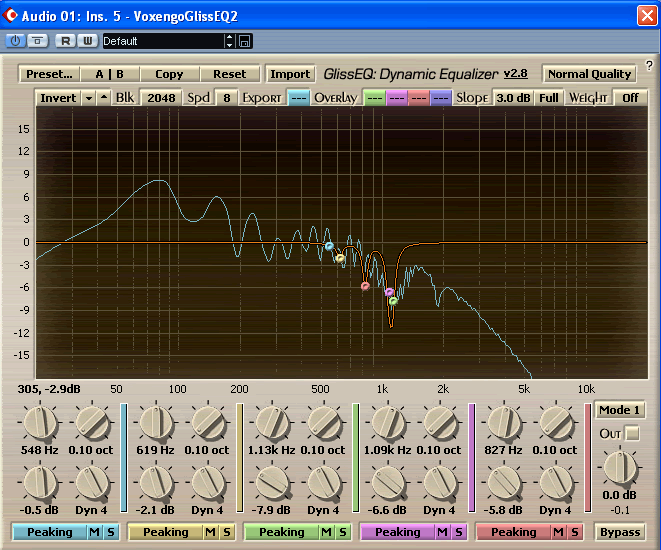The width and height of the screenshot is (661, 550).
Task: Select the purple band control point on curve
Action: (x=389, y=292)
